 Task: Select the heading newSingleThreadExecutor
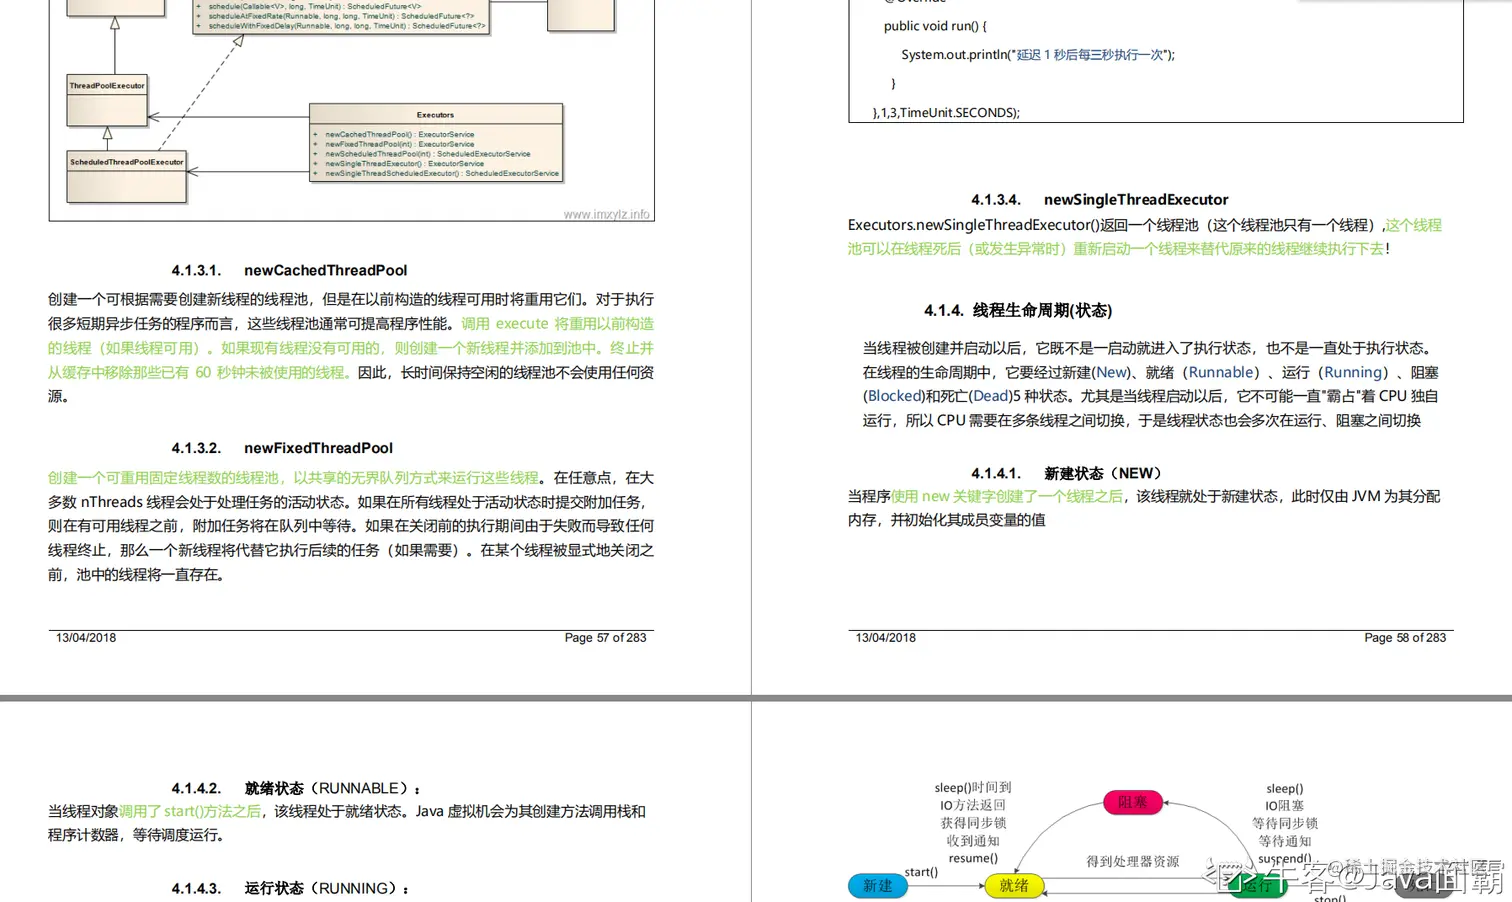pyautogui.click(x=1136, y=199)
